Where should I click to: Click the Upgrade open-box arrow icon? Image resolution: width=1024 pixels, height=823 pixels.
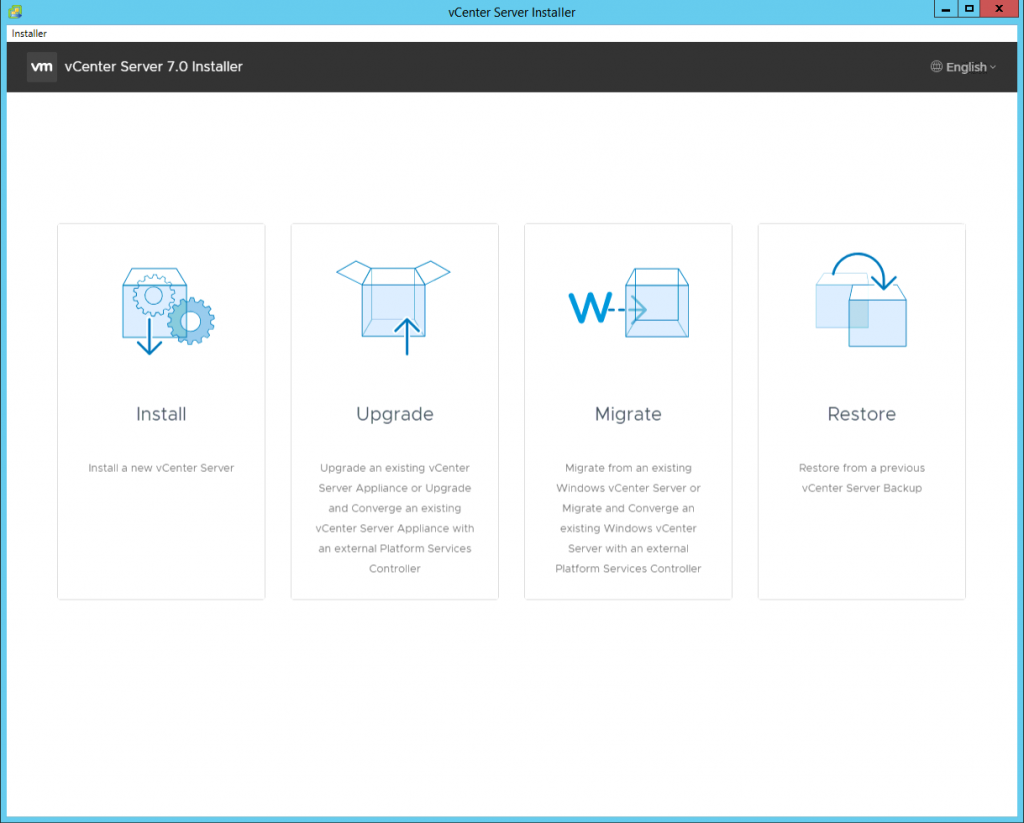394,306
